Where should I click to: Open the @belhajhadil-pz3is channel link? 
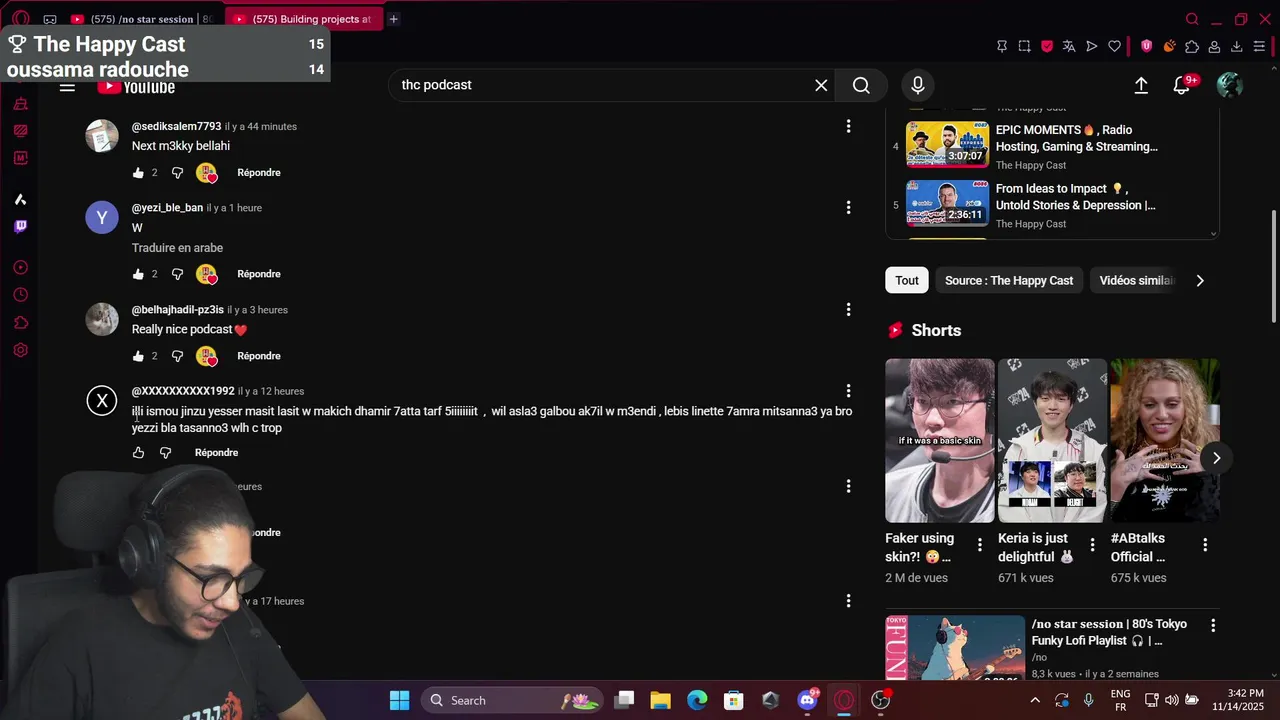point(178,310)
